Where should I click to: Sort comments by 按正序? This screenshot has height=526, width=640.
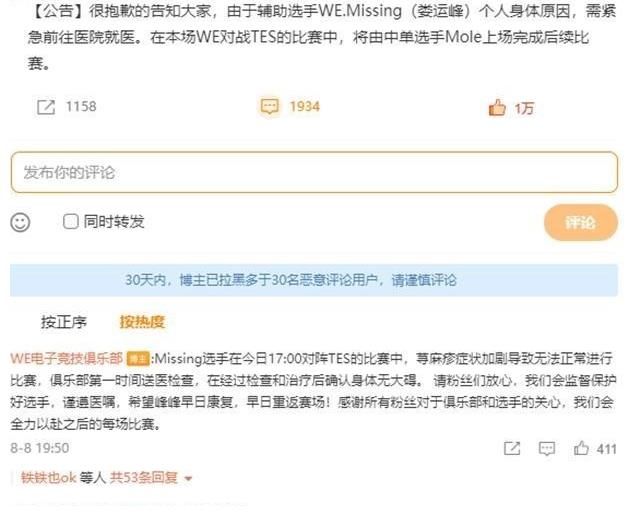[64, 322]
